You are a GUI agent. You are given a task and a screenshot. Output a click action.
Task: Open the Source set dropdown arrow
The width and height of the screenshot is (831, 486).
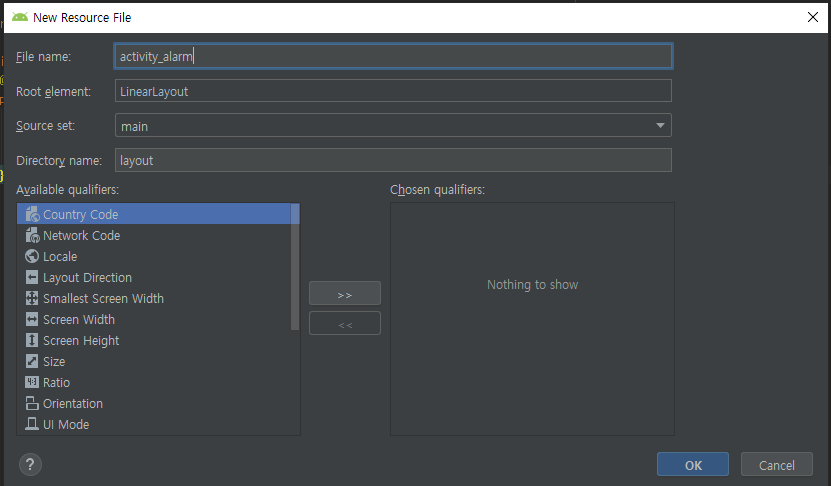[660, 126]
